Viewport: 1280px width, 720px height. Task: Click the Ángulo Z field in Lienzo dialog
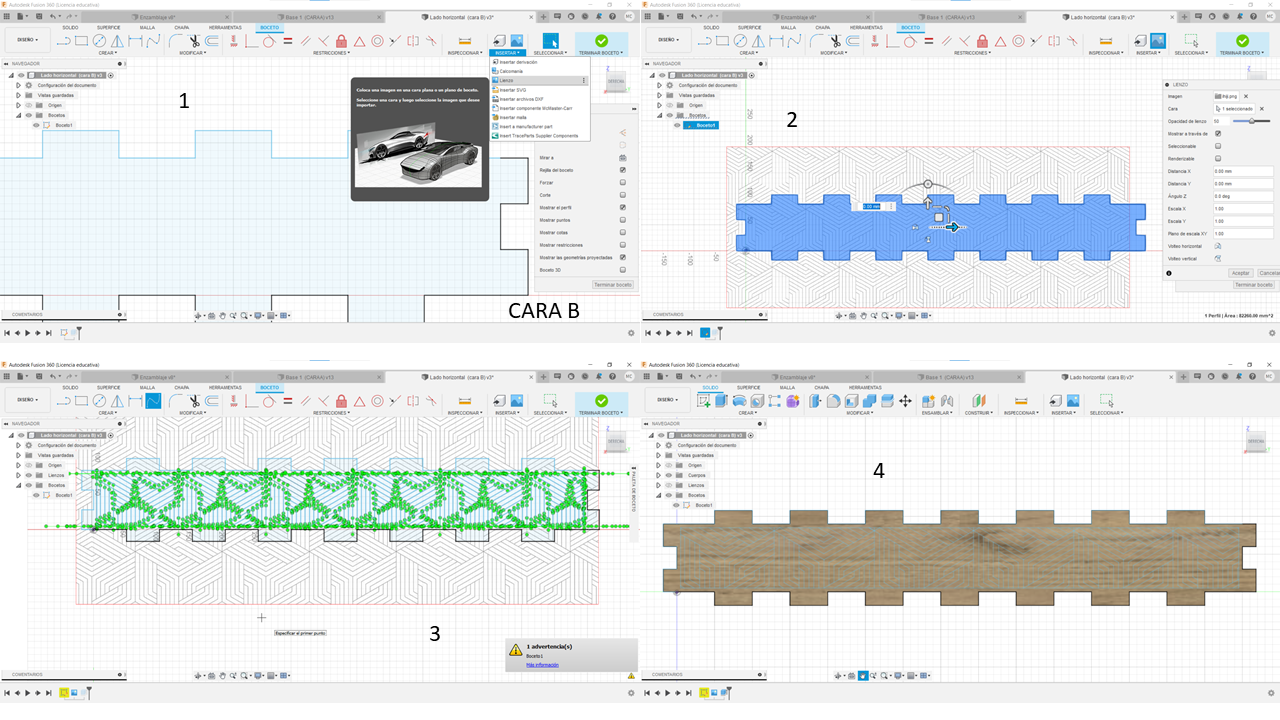1244,196
